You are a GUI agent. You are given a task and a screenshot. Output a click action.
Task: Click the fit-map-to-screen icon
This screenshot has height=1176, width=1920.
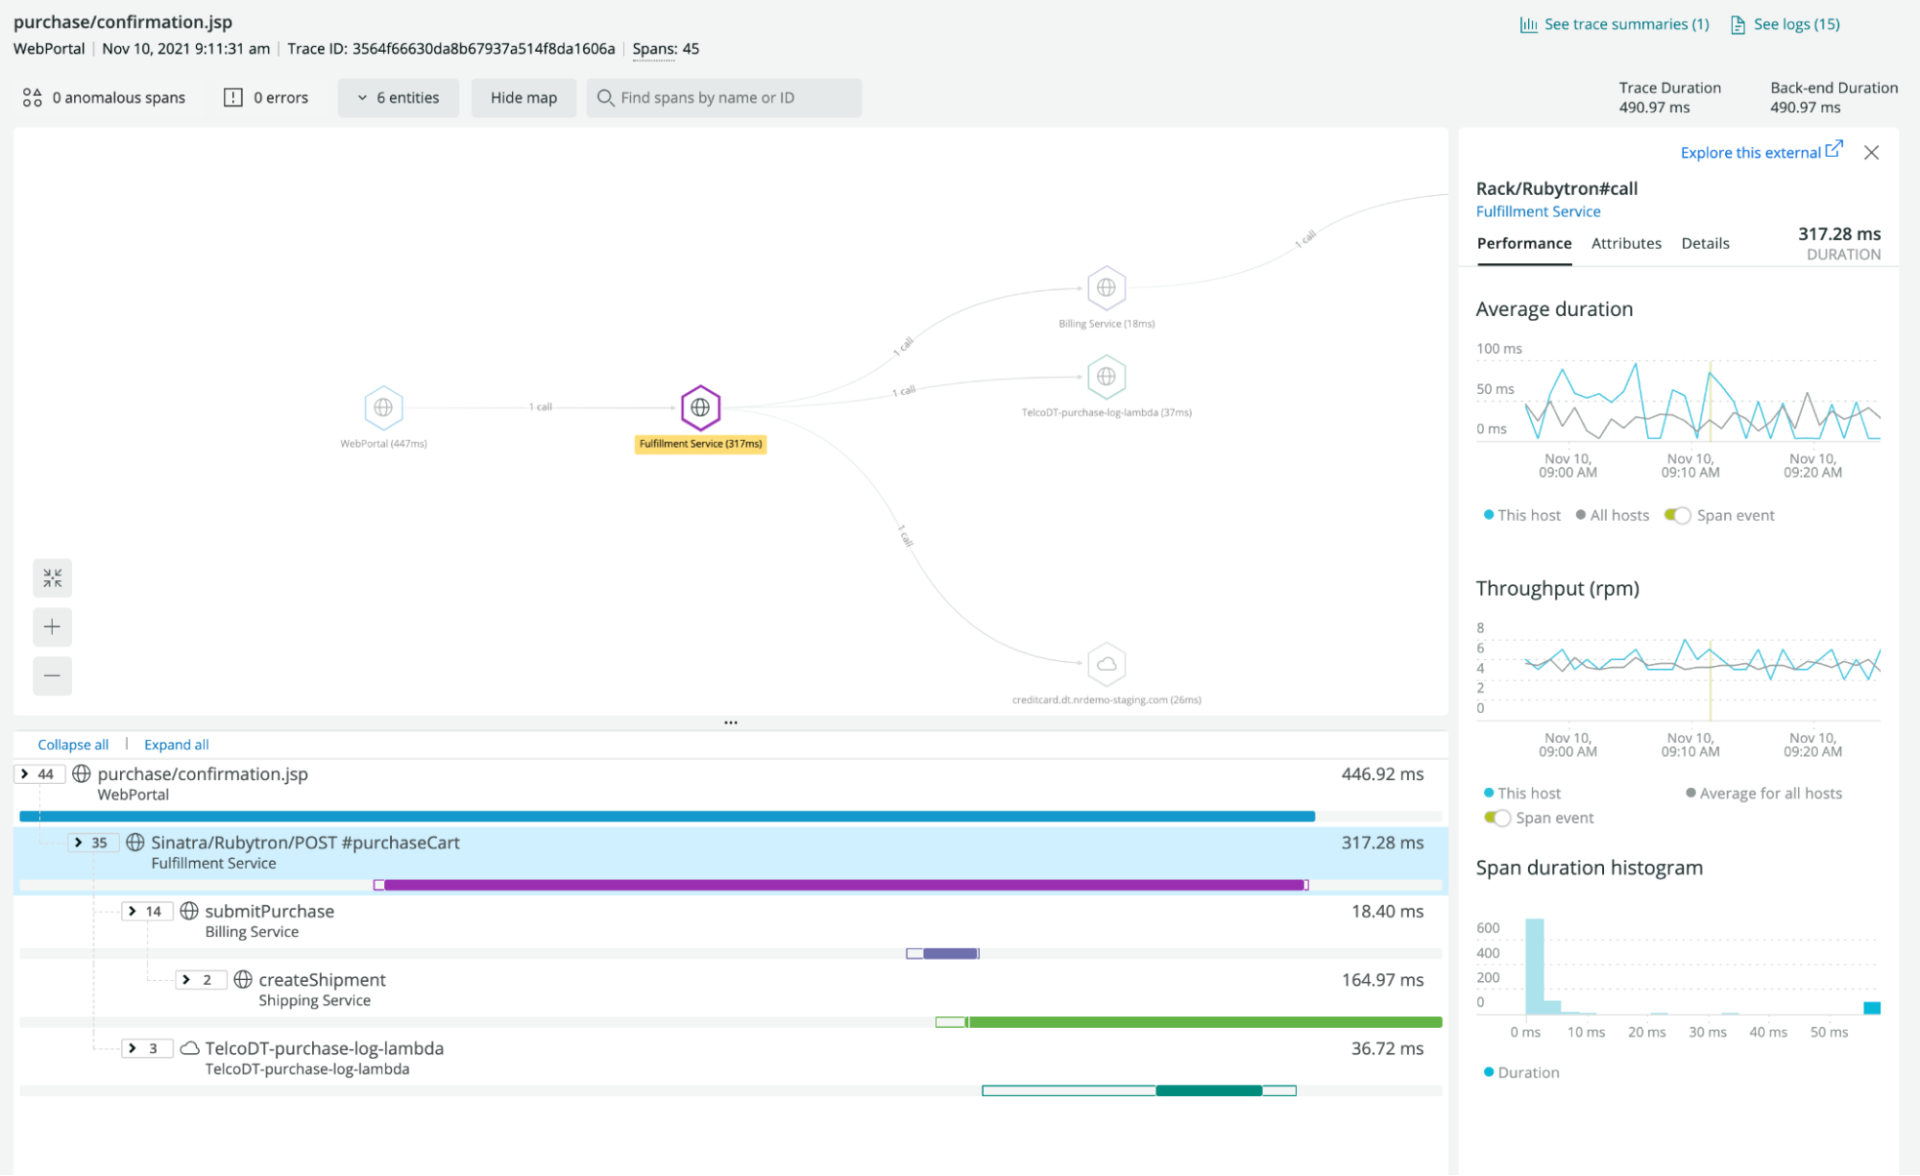click(52, 578)
